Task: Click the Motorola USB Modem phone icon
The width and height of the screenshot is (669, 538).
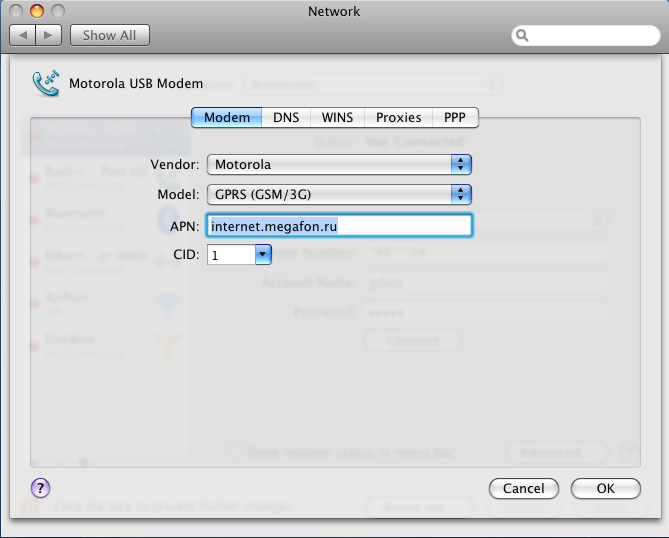Action: 46,83
